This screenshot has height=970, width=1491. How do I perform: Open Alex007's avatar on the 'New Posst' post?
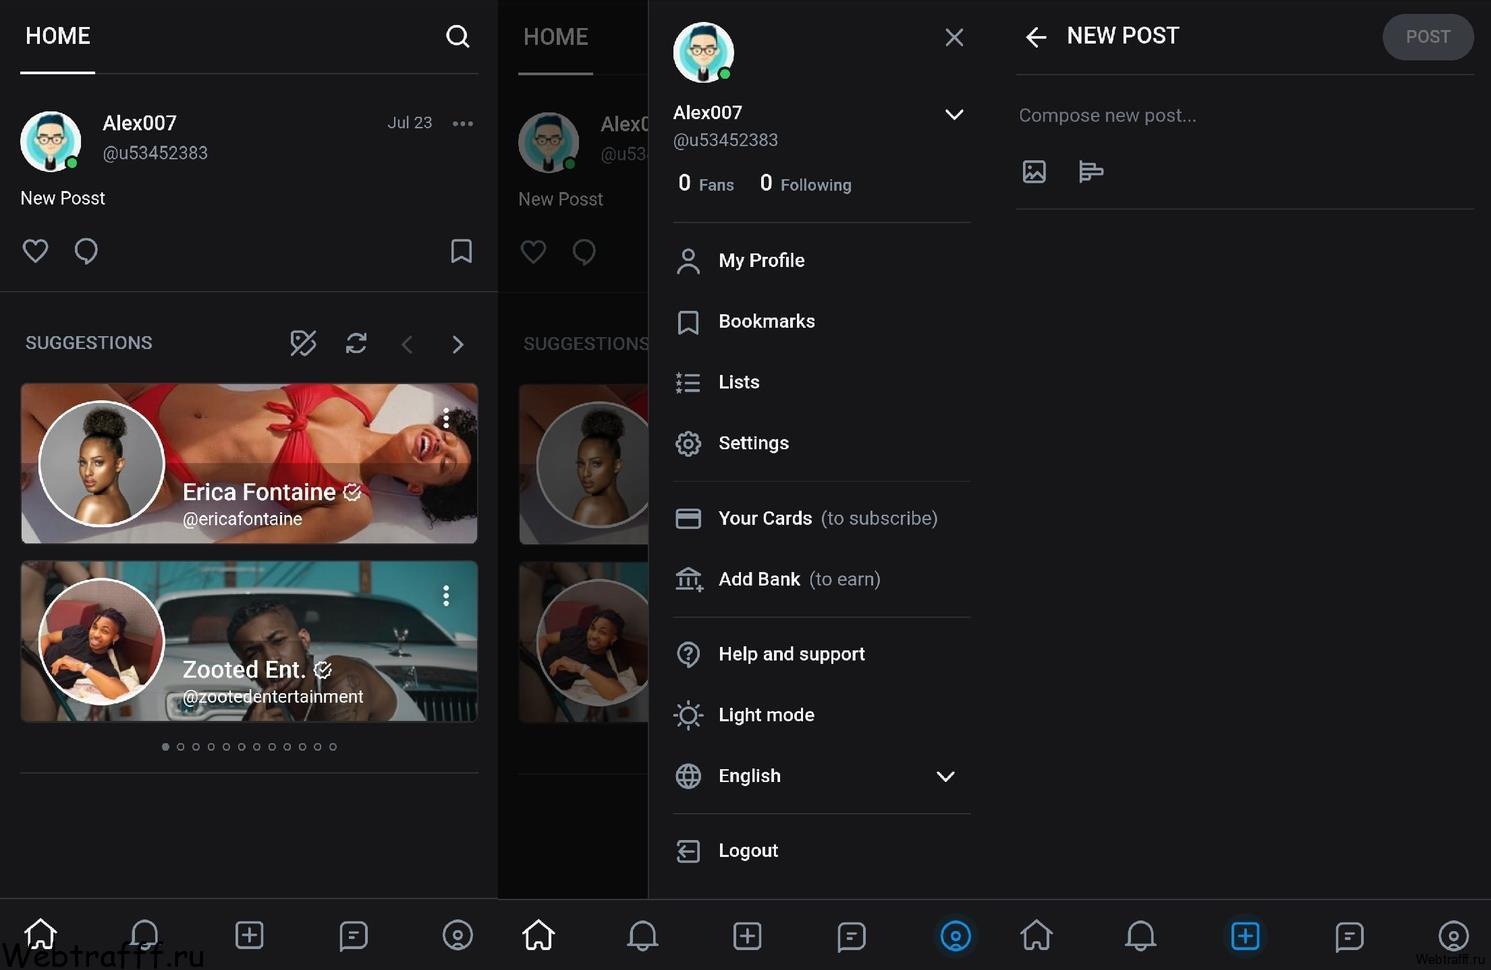(51, 141)
